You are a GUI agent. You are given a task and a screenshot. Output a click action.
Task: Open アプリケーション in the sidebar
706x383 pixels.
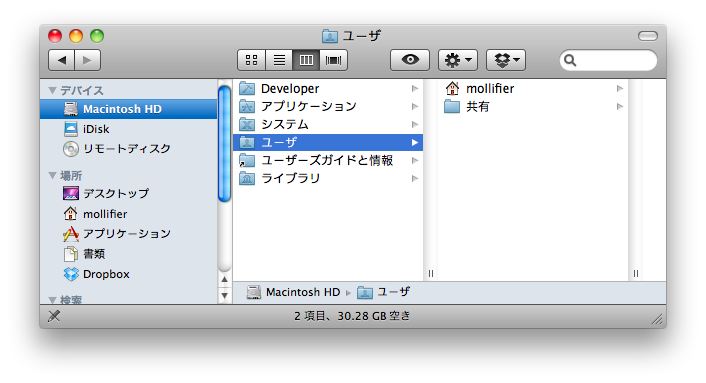pyautogui.click(x=128, y=234)
